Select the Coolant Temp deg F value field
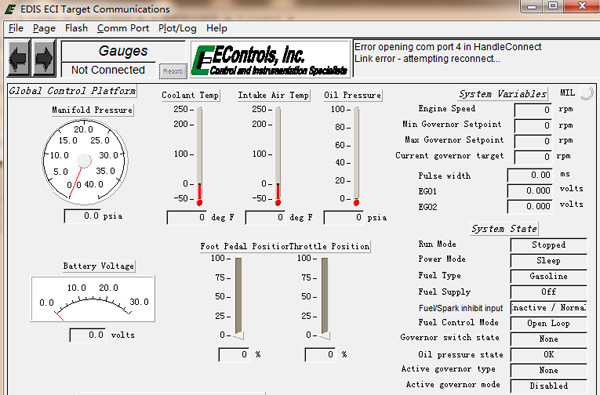The height and width of the screenshot is (395, 600). click(x=186, y=217)
